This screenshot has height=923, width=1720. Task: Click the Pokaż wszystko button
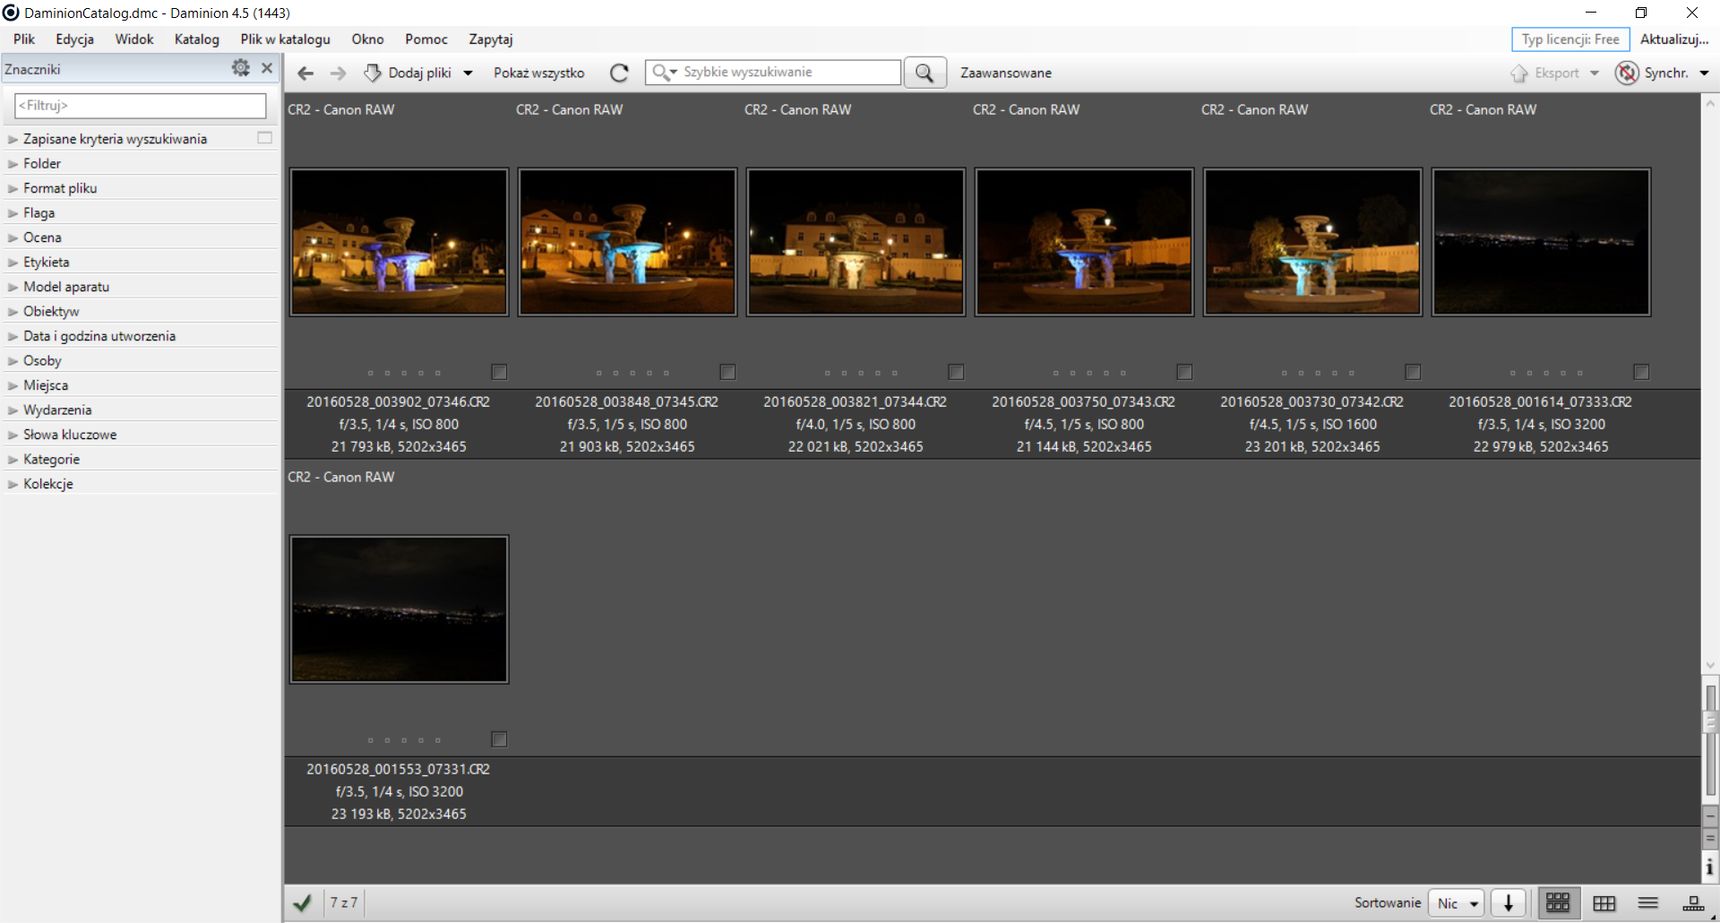[539, 73]
